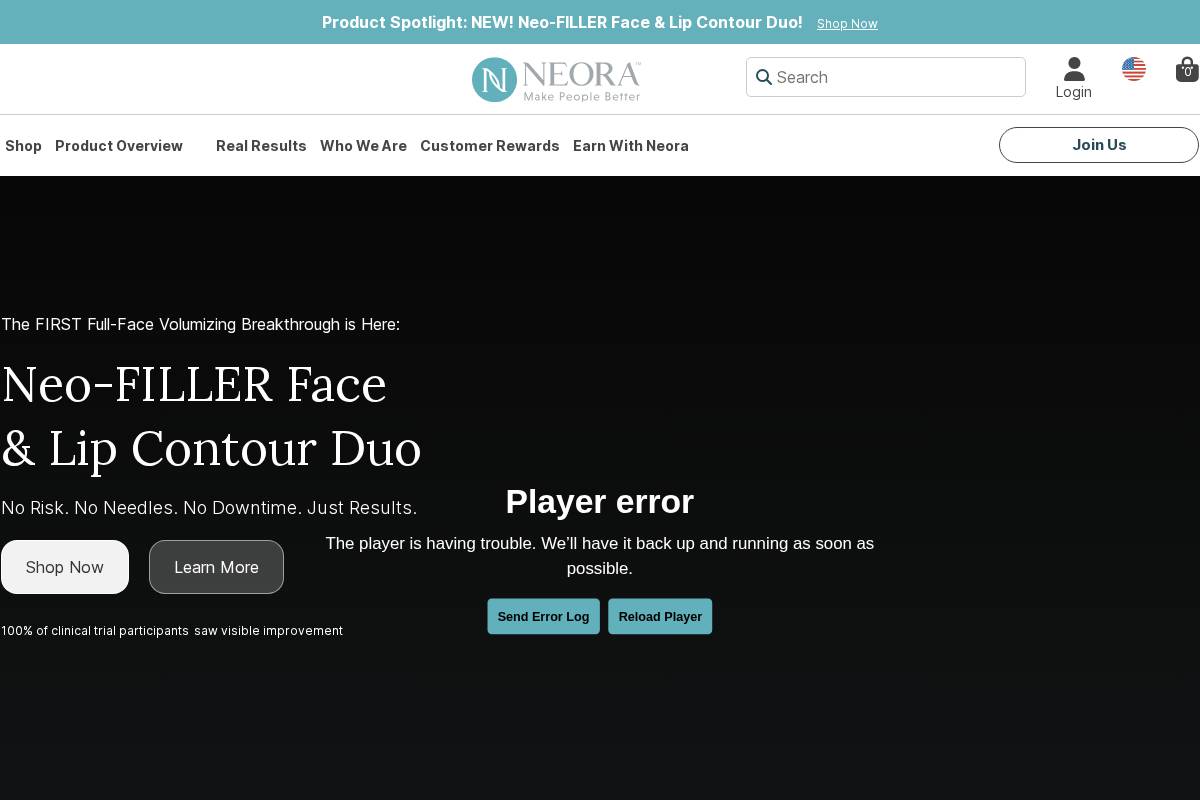Click 'No Risk. No Needles' tagline
The height and width of the screenshot is (800, 1200).
[209, 508]
